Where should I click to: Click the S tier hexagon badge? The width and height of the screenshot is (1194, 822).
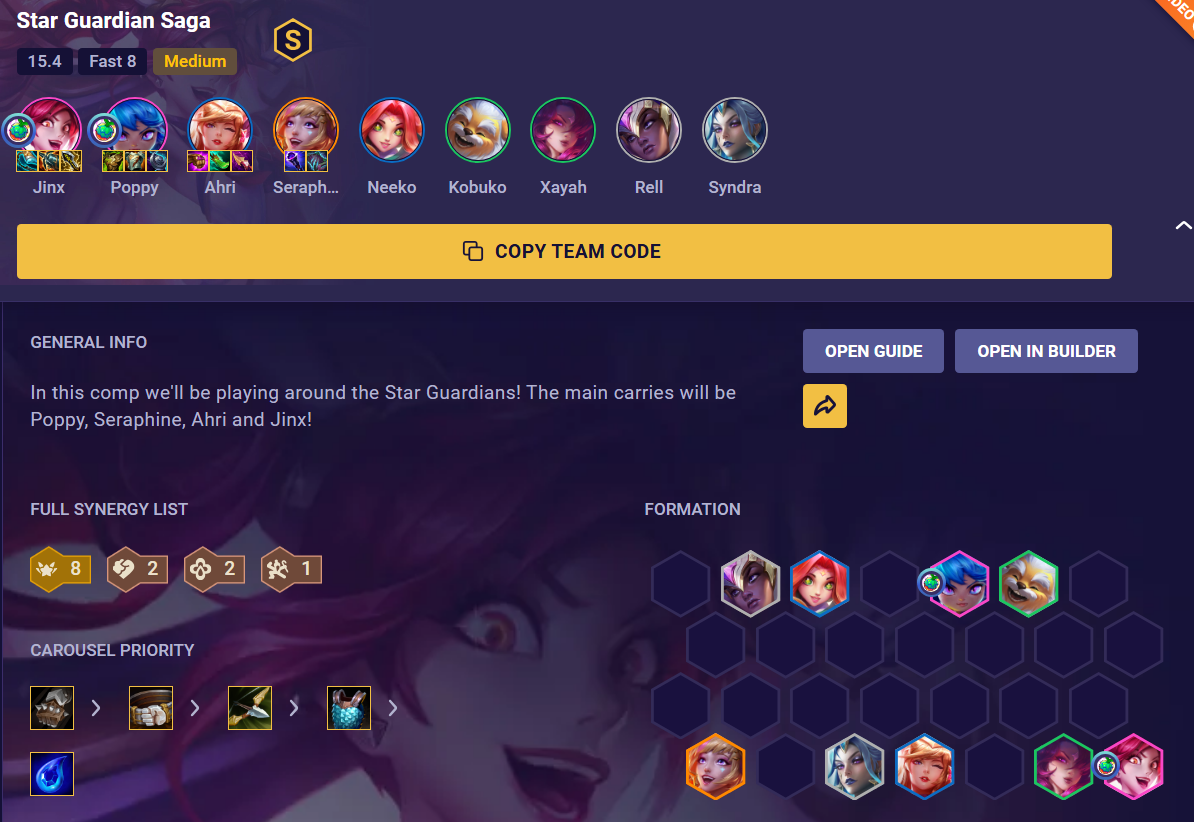(293, 40)
